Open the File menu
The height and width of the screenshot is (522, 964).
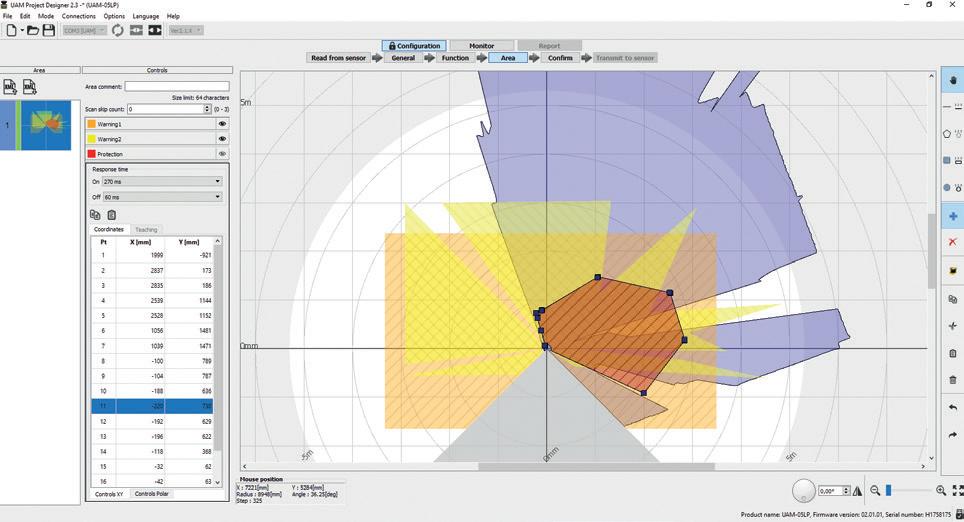click(x=7, y=16)
